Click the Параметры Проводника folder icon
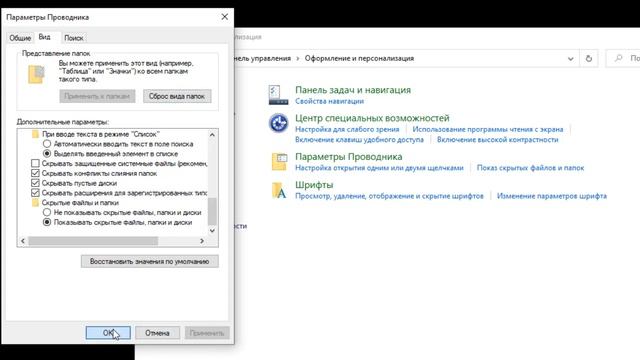This screenshot has height=360, width=640. (280, 162)
